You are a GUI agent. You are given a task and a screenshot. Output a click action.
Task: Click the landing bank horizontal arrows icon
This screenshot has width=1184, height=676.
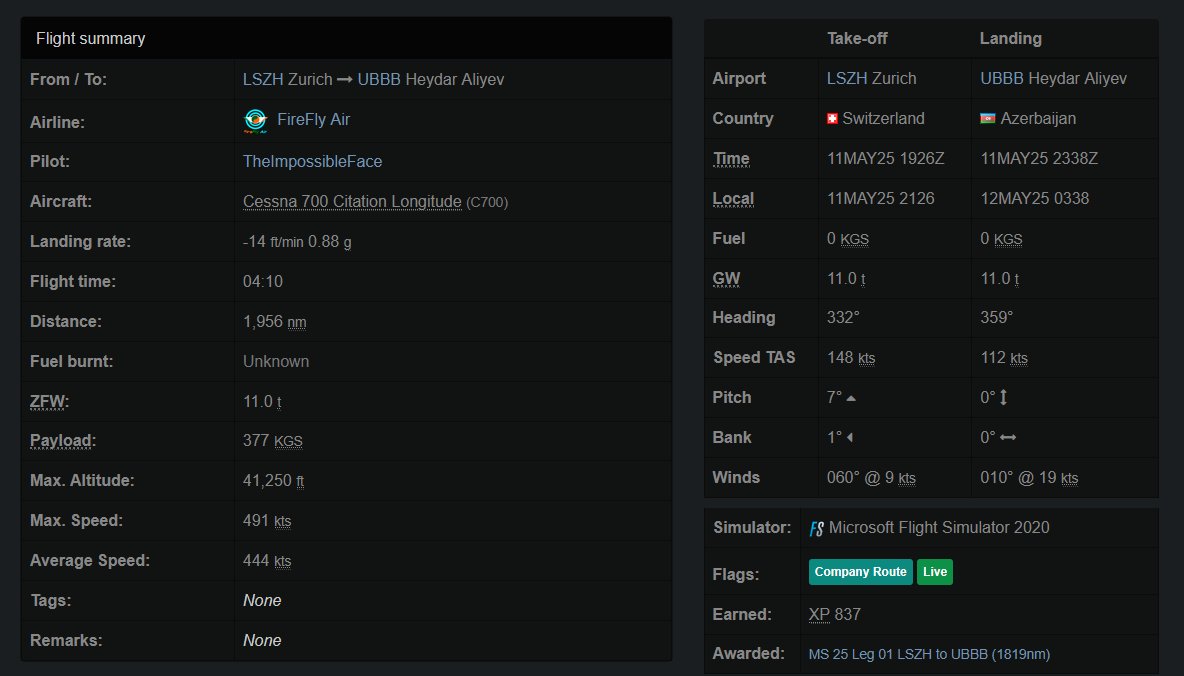(1008, 438)
